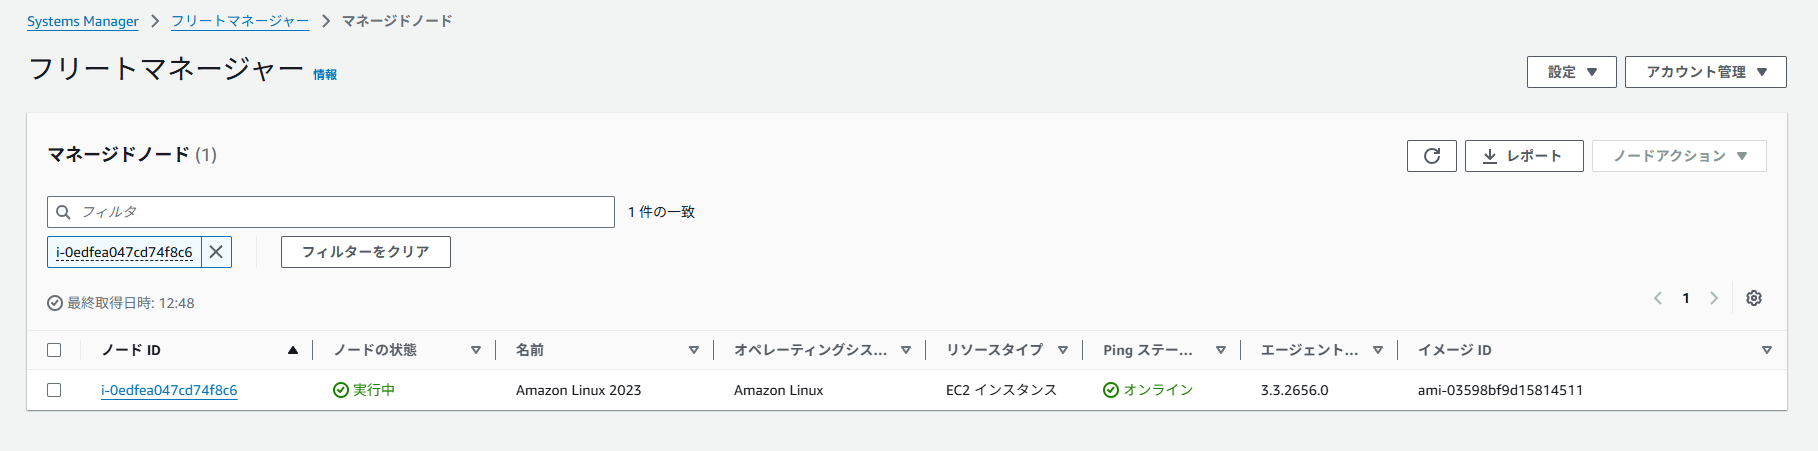Go to next page arrow
1818x451 pixels.
coord(1714,298)
